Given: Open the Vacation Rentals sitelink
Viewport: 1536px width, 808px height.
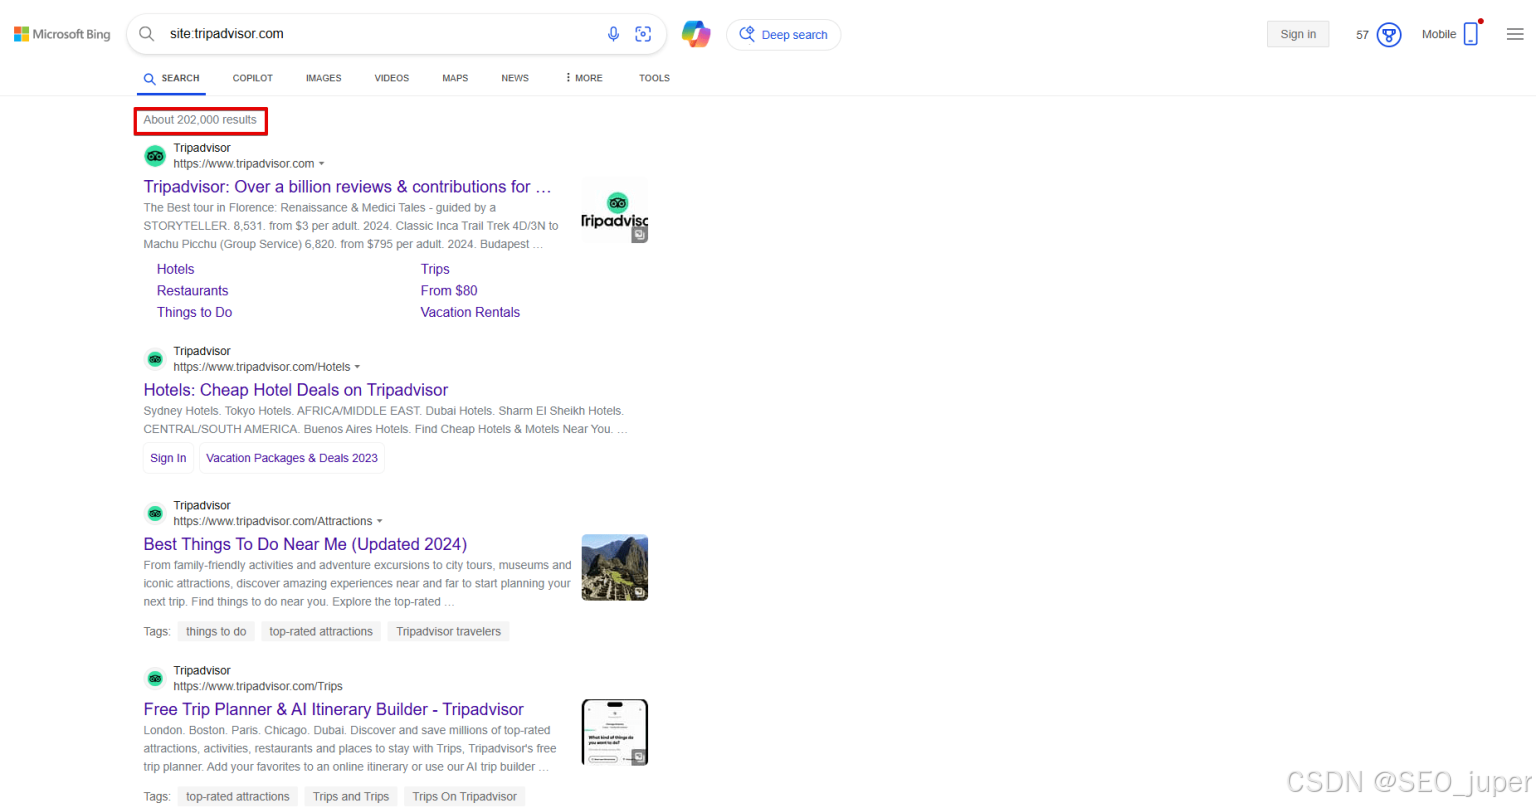Looking at the screenshot, I should point(470,312).
